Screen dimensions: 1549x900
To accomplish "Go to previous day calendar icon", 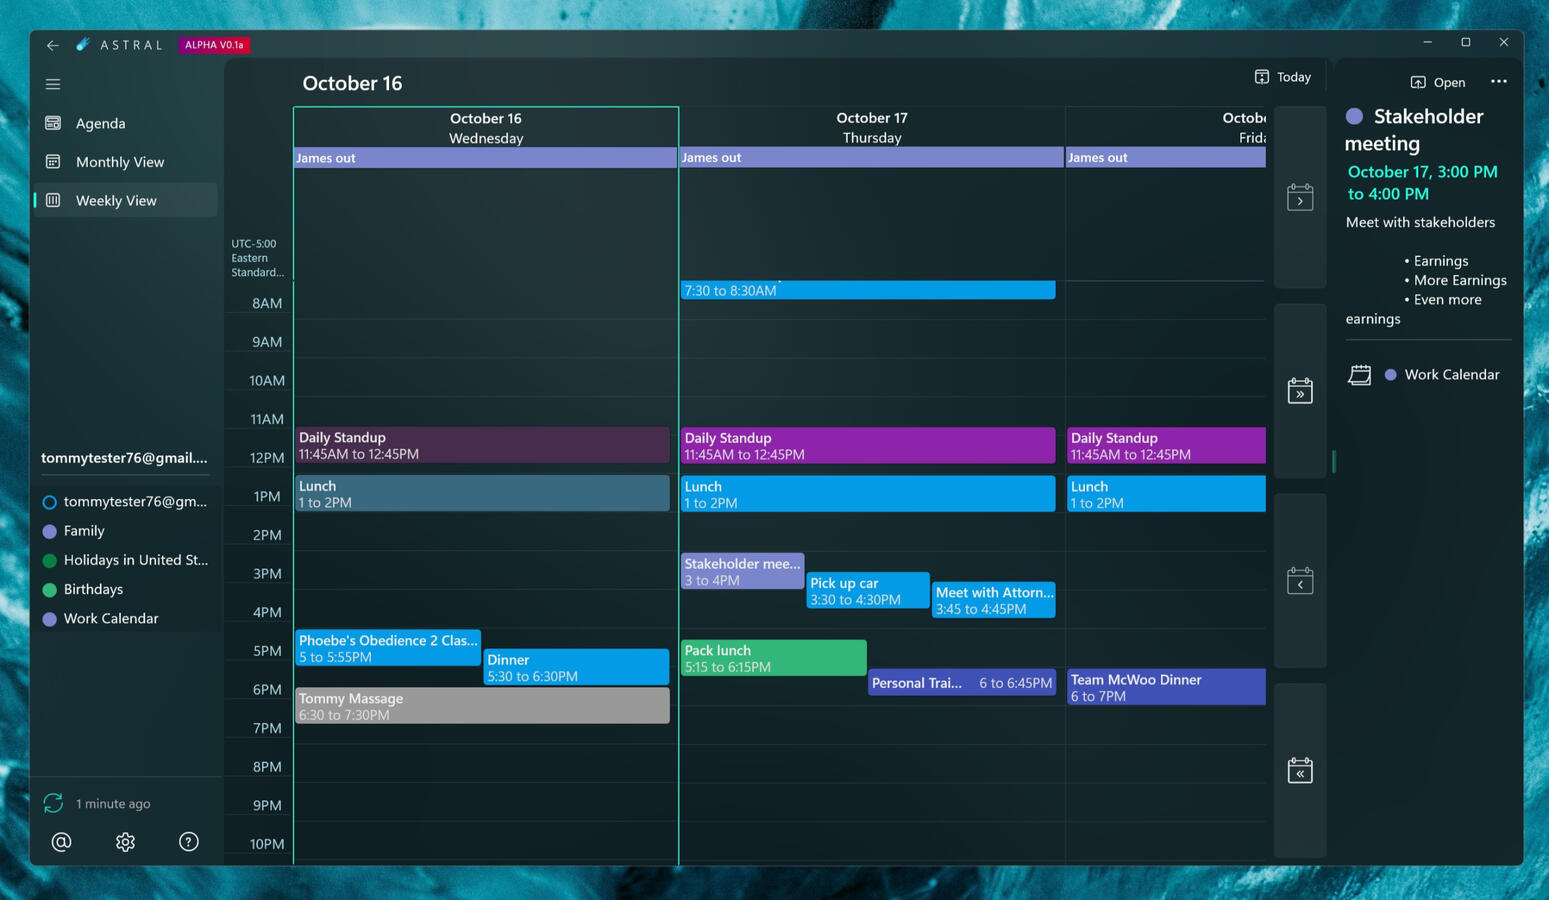I will 1299,581.
